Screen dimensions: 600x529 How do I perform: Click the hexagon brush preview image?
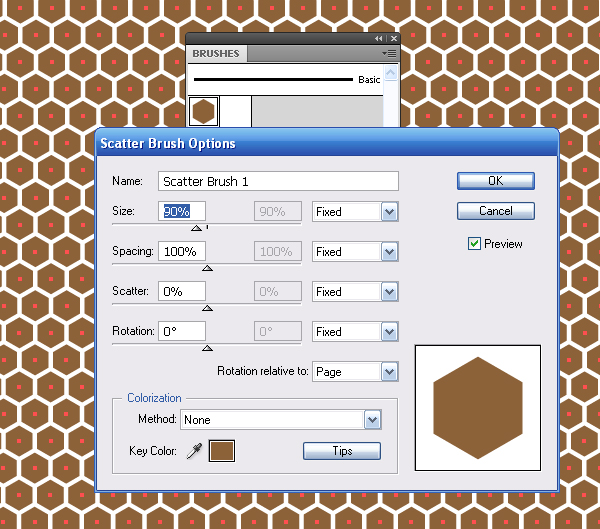click(x=478, y=408)
